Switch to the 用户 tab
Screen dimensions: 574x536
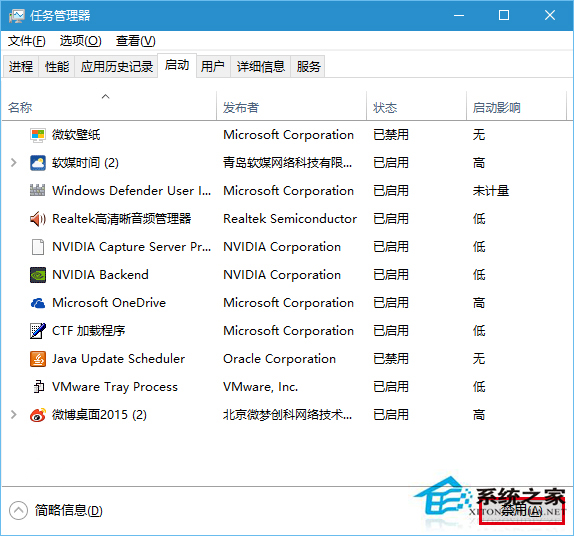point(213,67)
